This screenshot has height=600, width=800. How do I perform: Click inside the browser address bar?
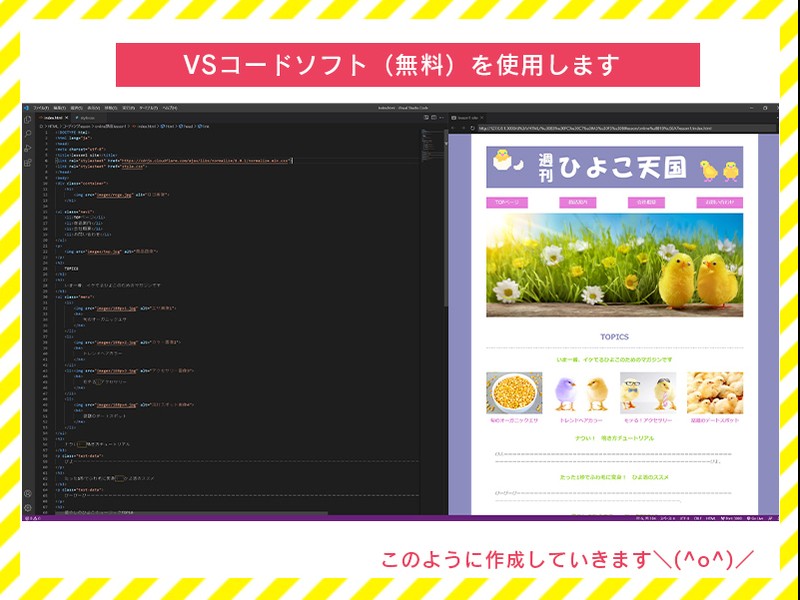[x=560, y=127]
